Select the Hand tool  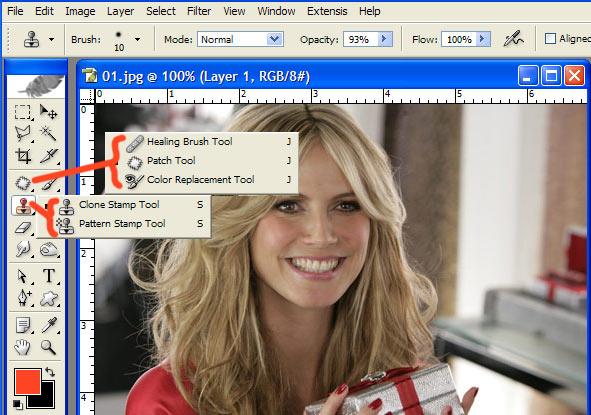point(23,347)
